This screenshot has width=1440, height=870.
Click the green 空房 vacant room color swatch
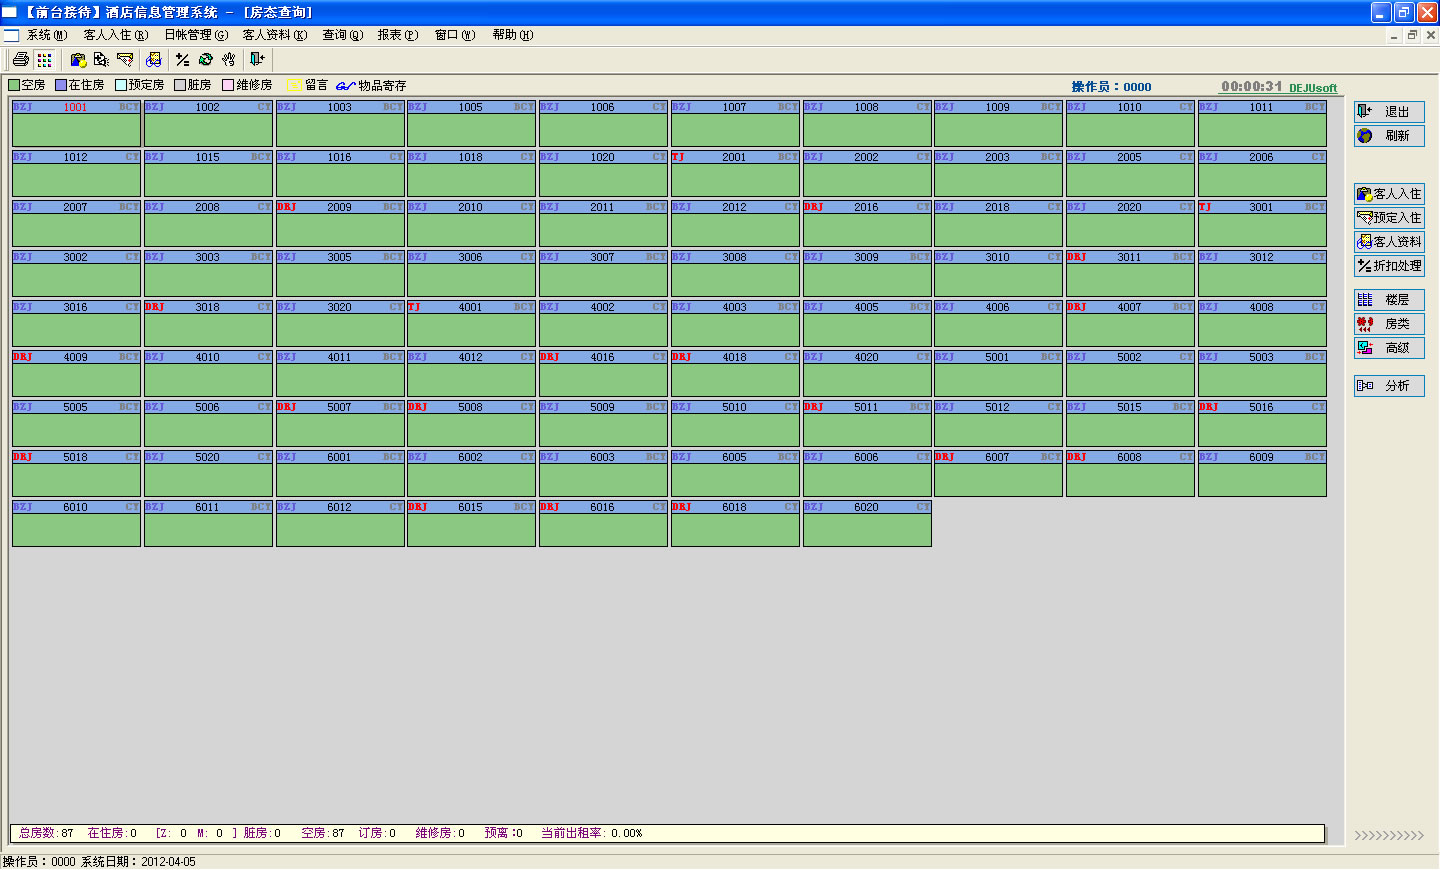13,85
